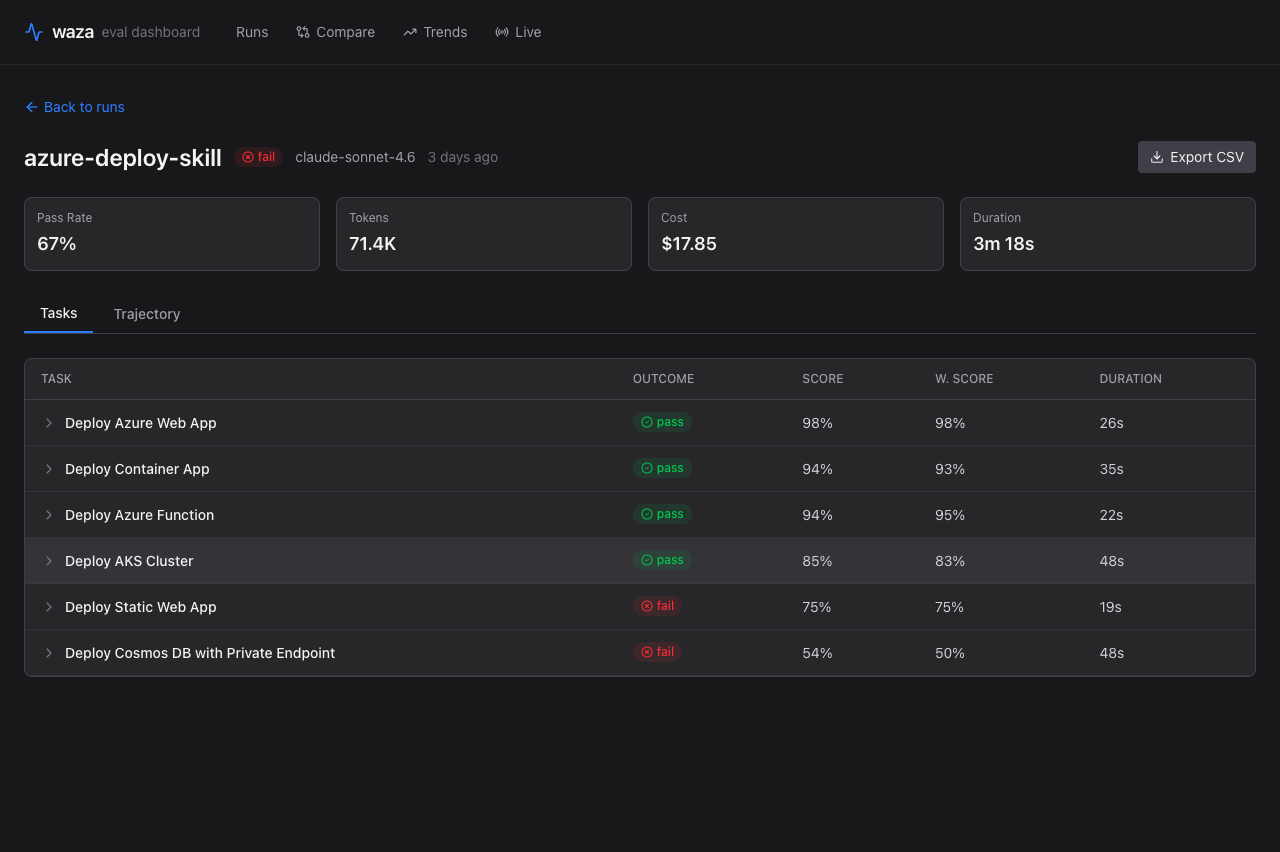Viewport: 1280px width, 852px height.
Task: Click the Export CSV button
Action: click(1196, 157)
